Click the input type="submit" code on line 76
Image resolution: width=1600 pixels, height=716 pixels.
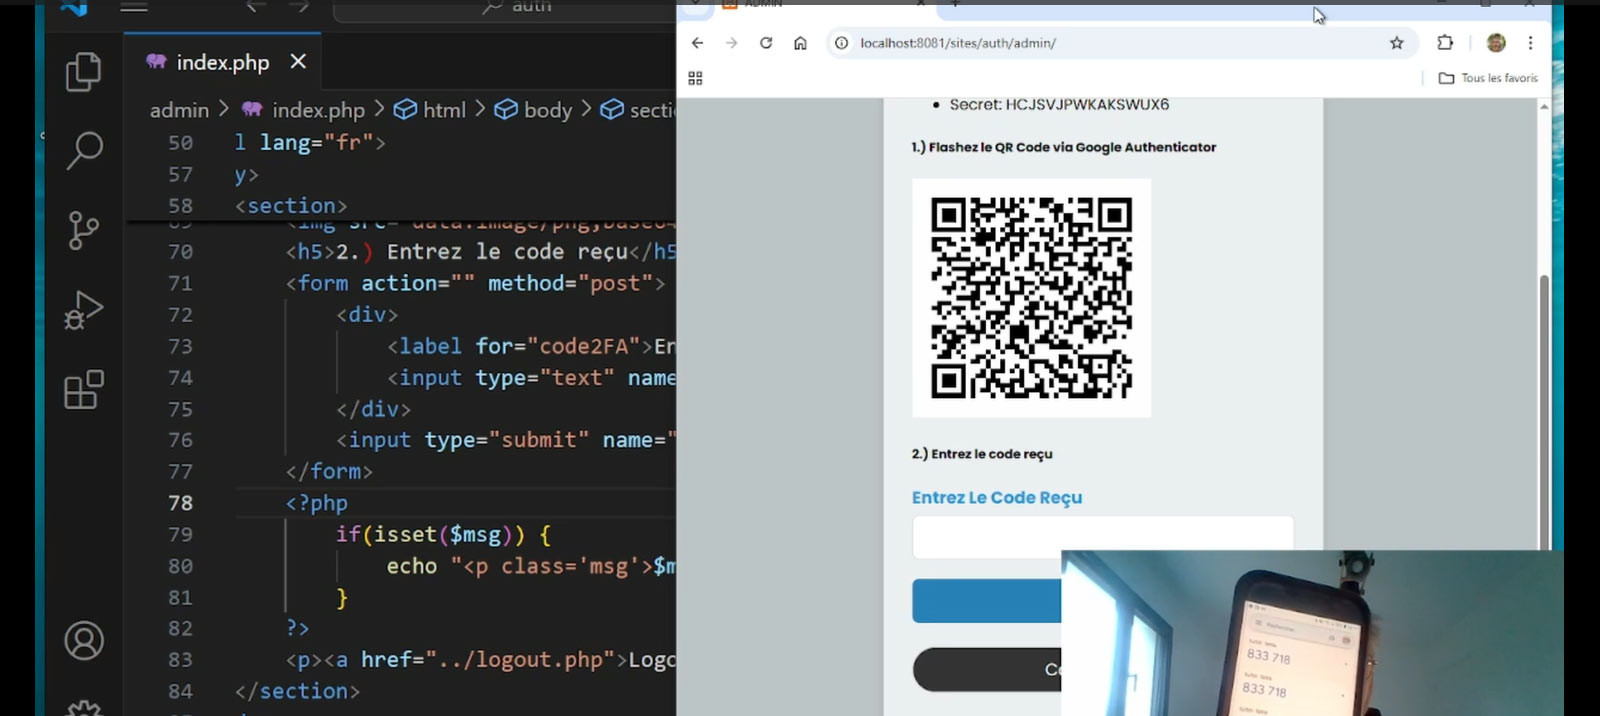[x=506, y=440]
